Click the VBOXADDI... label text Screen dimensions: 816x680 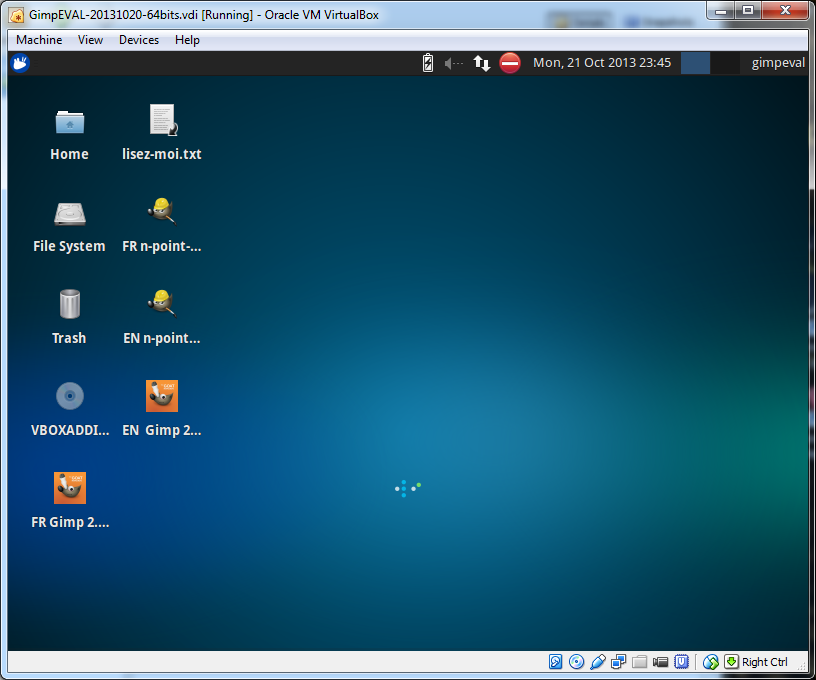[x=70, y=430]
